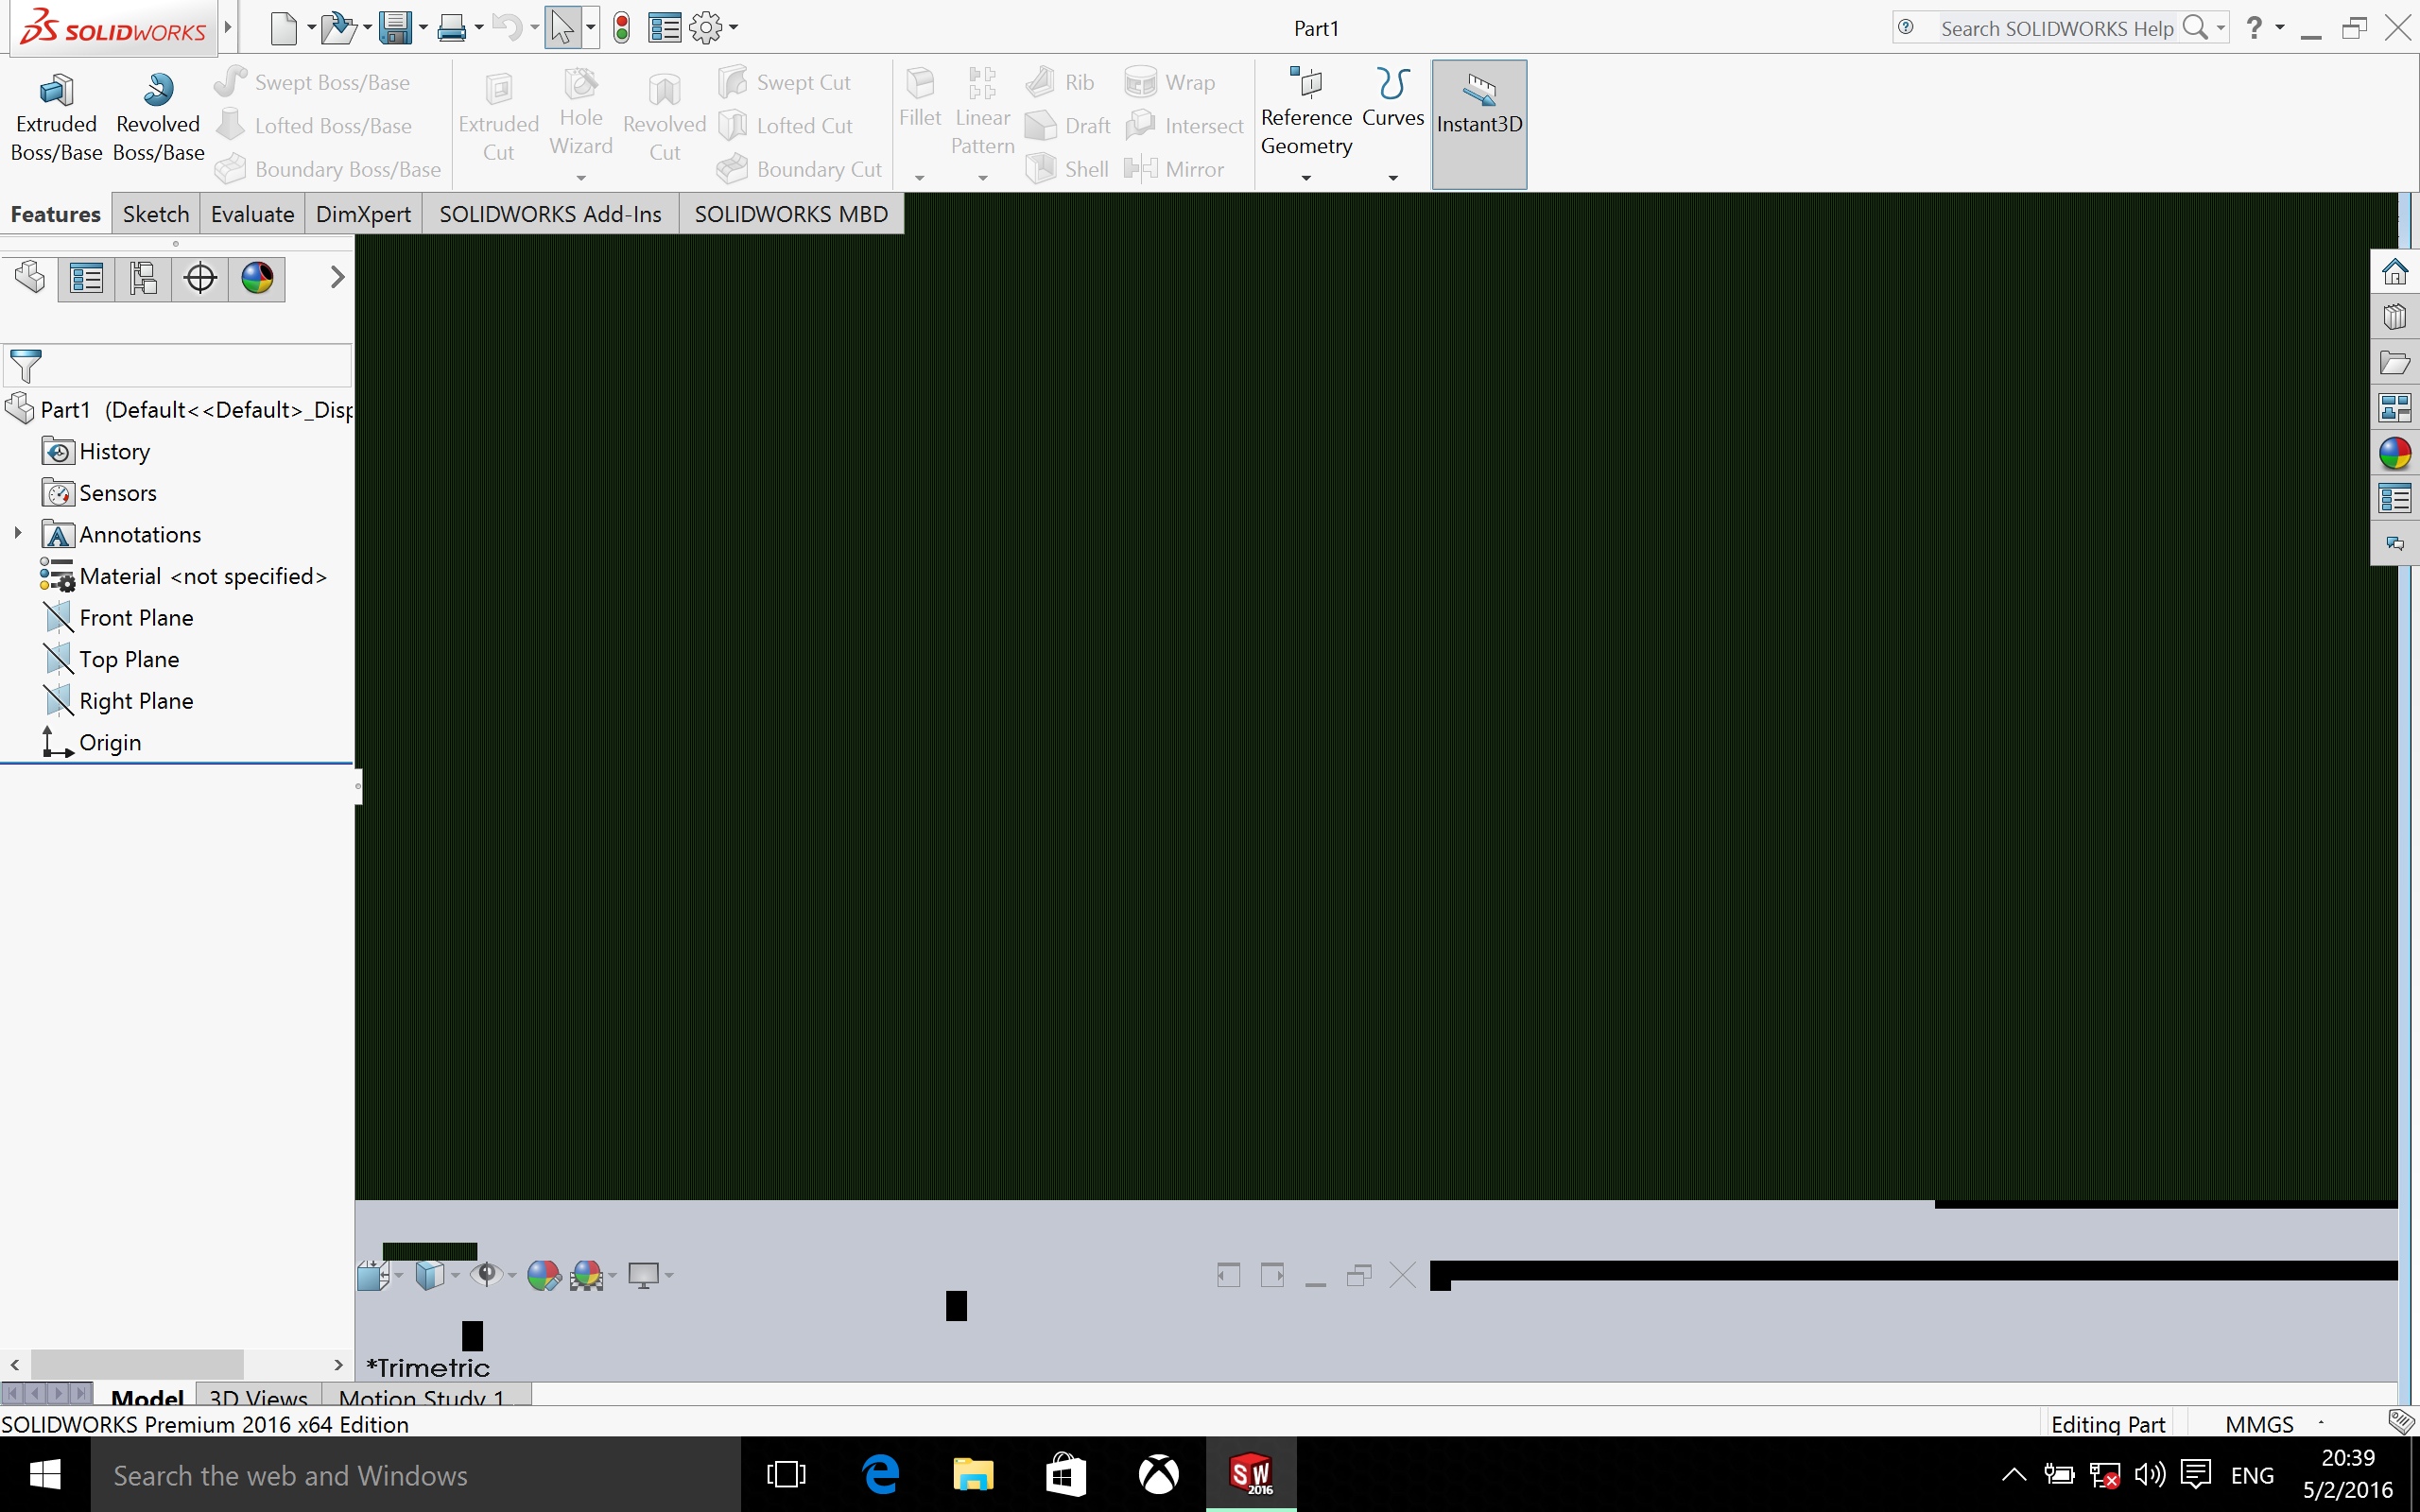Expand the Print dropdown arrow

tap(479, 28)
